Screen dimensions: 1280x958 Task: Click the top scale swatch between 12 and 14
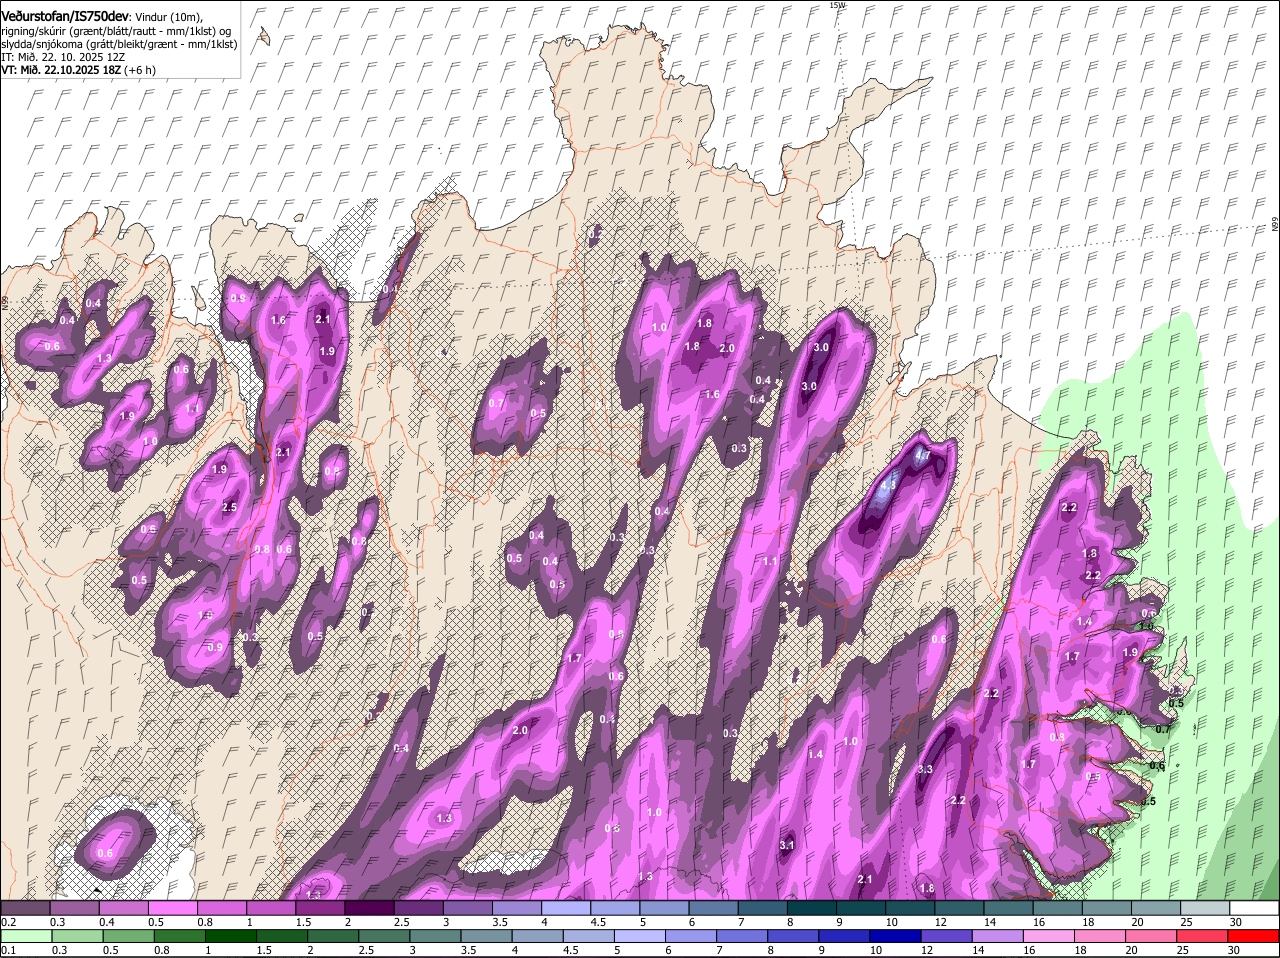tap(959, 908)
